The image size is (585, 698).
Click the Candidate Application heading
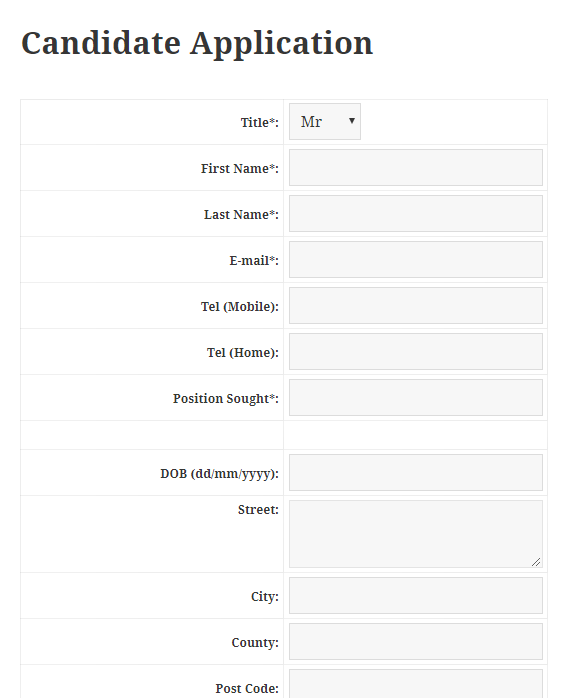click(x=197, y=44)
